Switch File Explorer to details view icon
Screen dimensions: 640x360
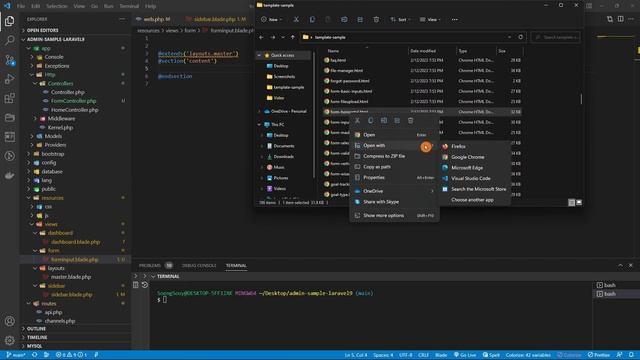coord(571,202)
